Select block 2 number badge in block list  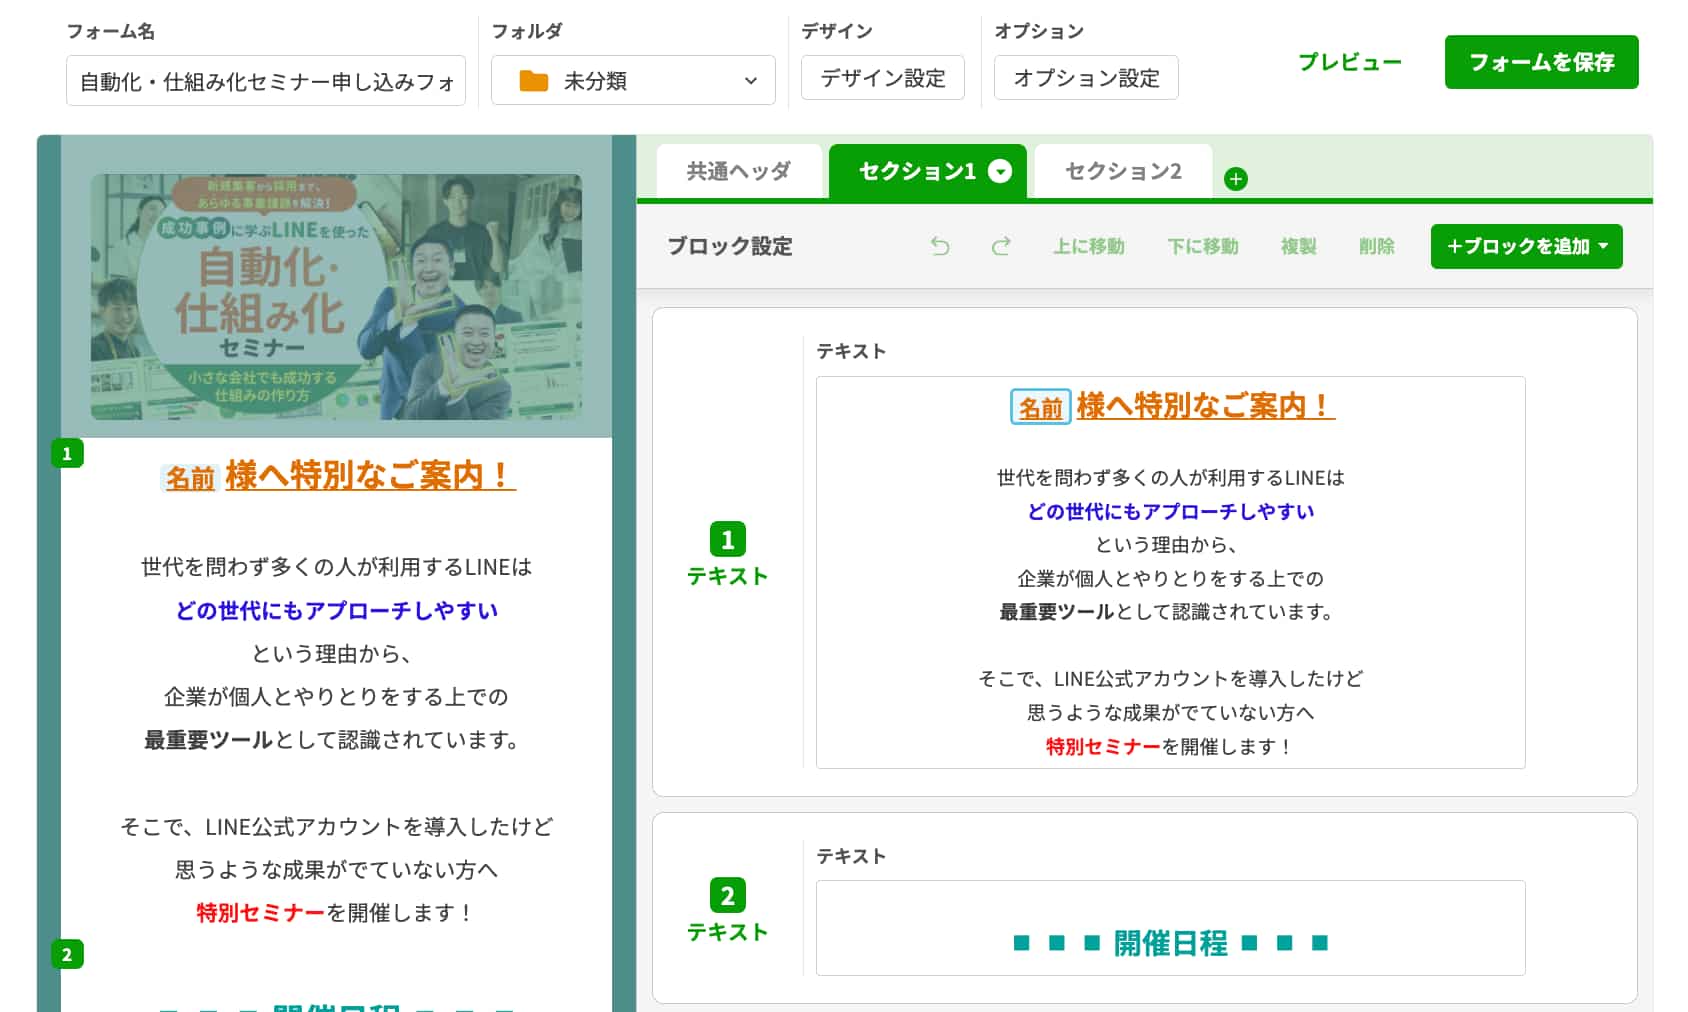pyautogui.click(x=727, y=896)
